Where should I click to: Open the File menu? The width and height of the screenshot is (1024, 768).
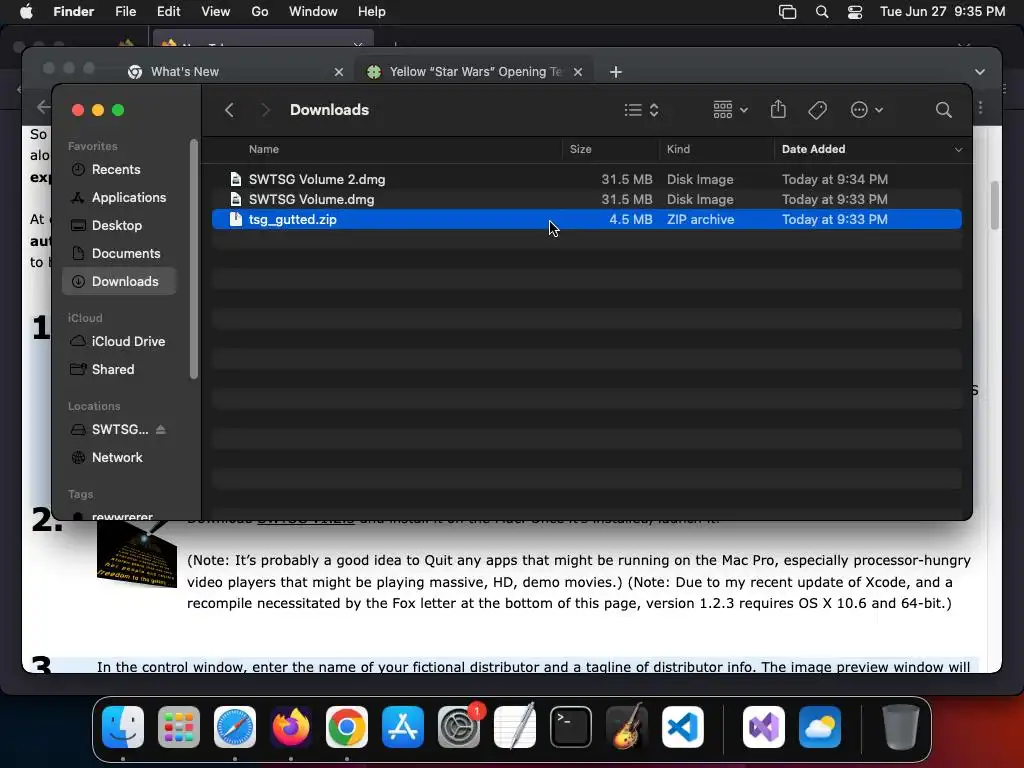pos(125,12)
